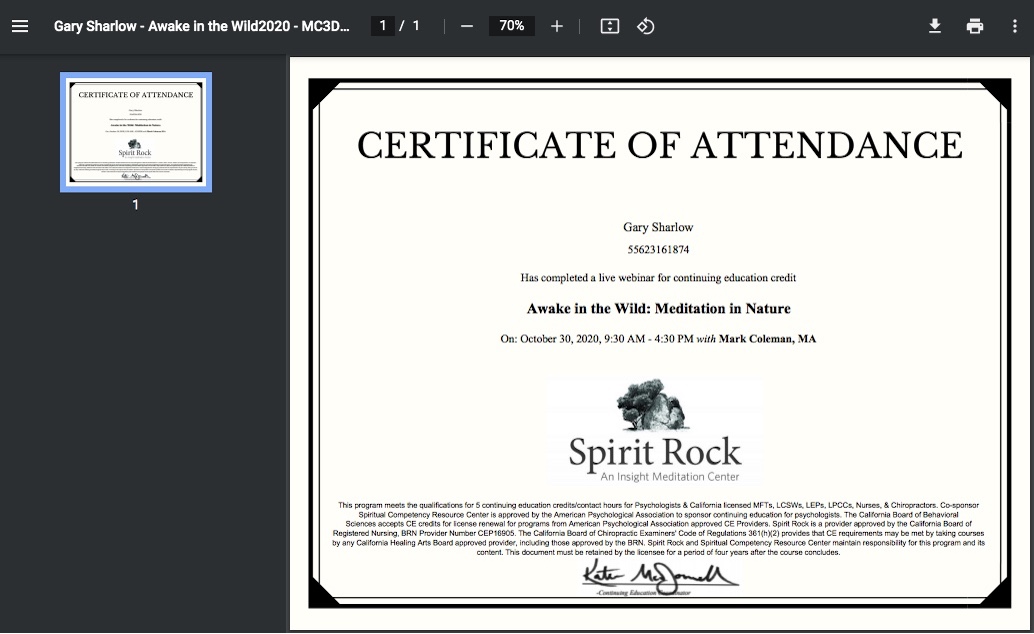Click the zoom out minus icon

coord(467,26)
